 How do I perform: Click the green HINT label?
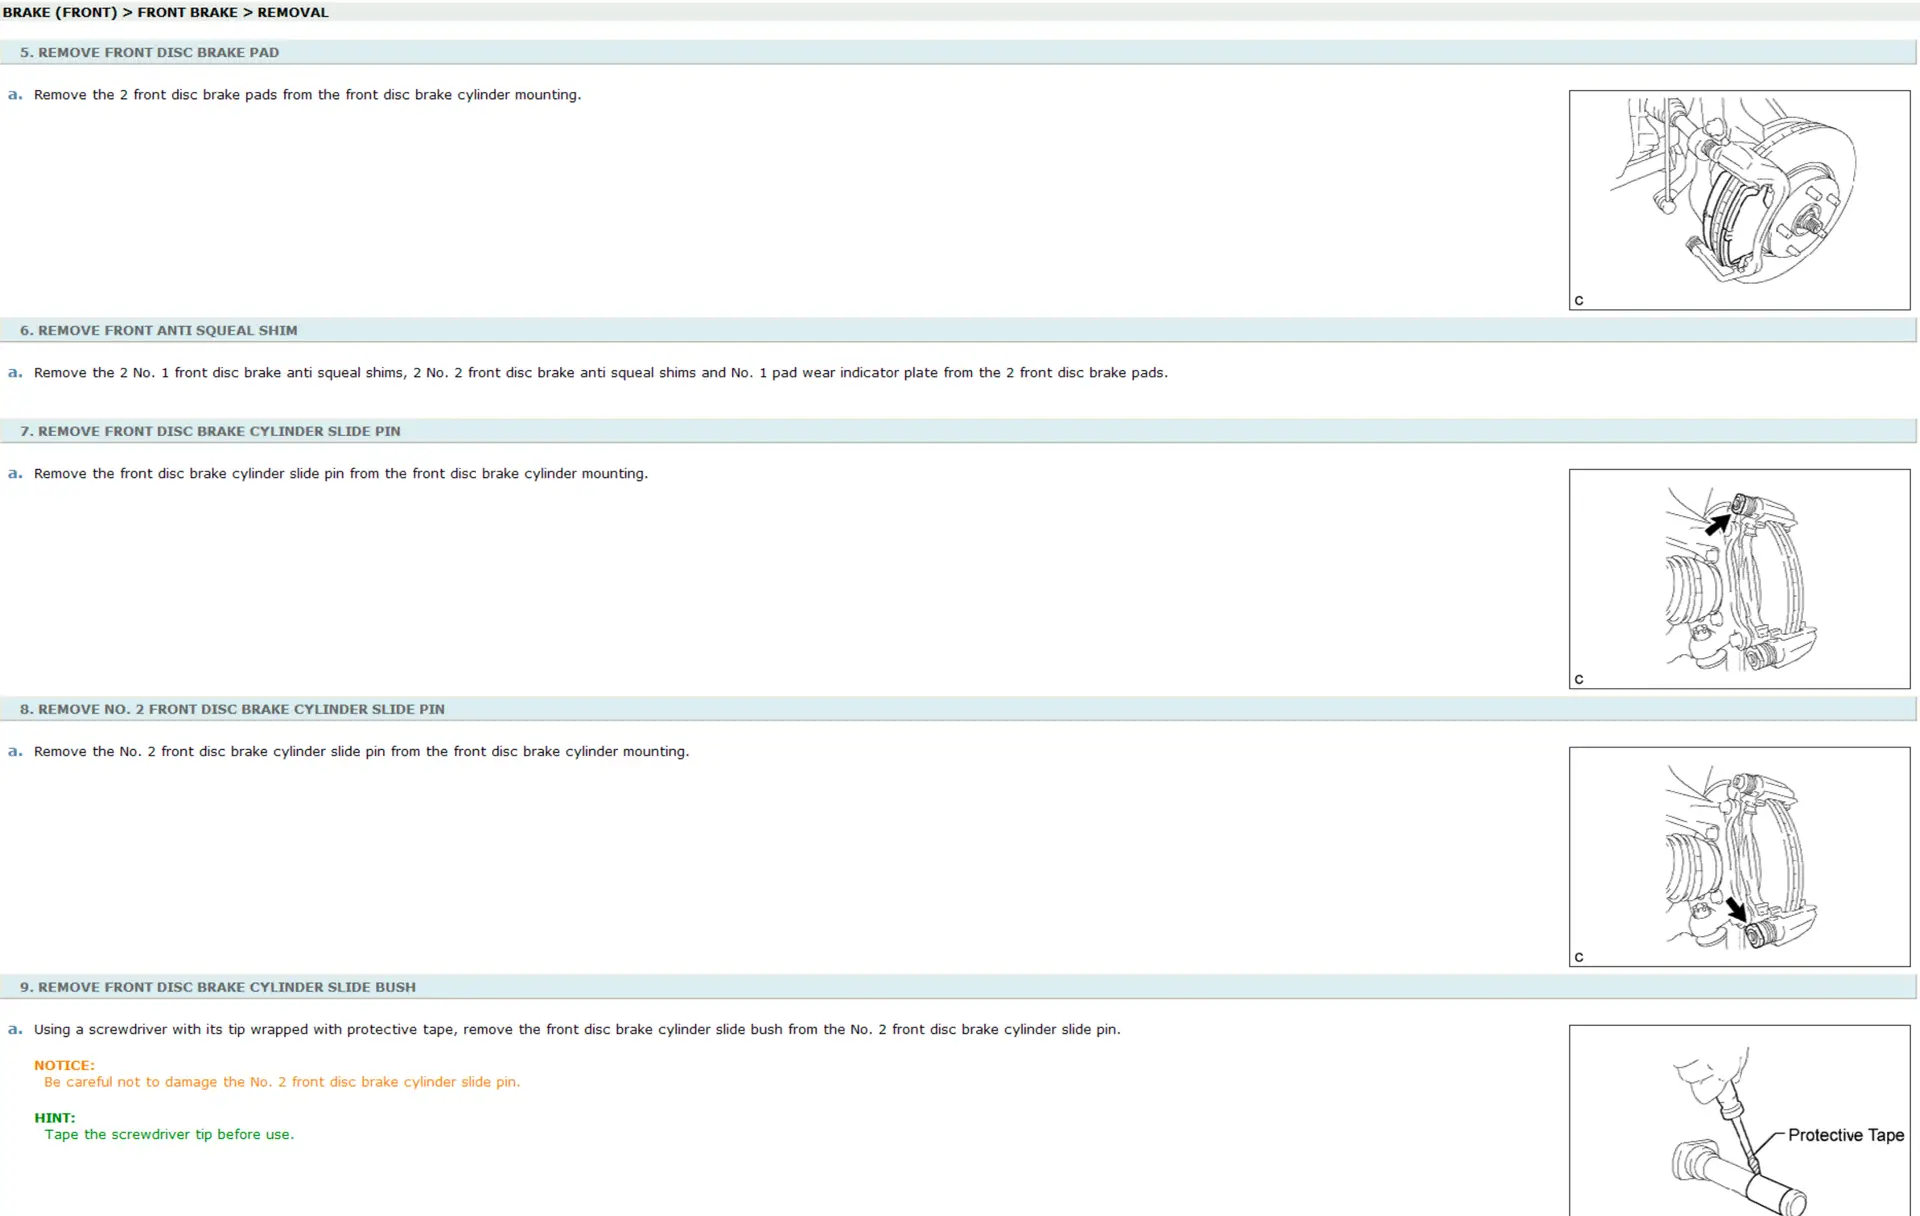(54, 1117)
